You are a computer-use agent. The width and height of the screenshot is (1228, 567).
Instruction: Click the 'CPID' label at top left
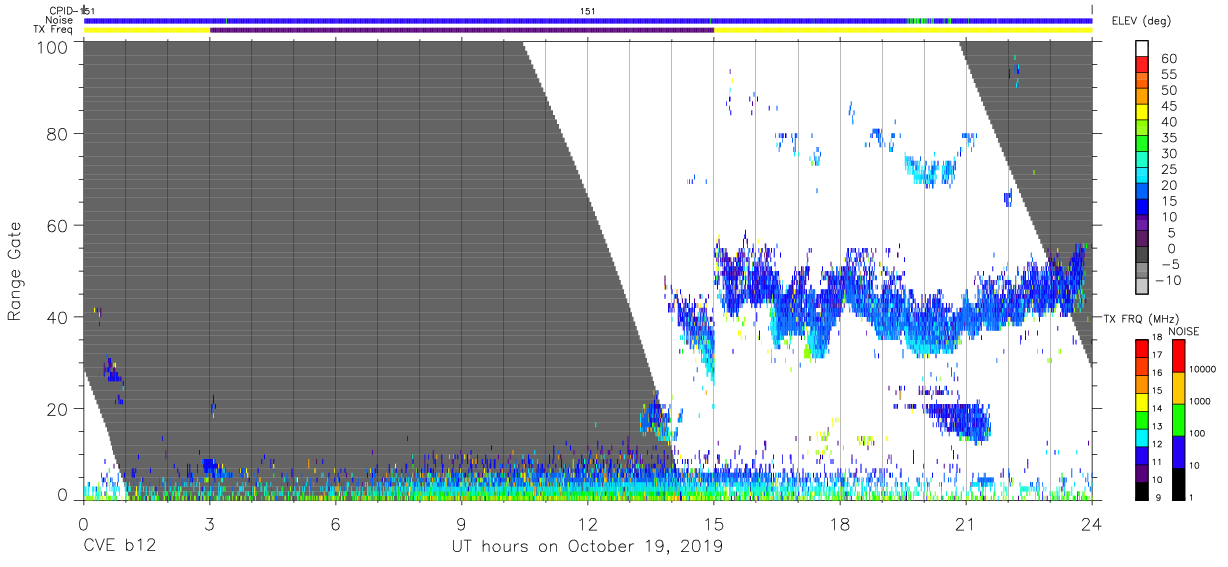(61, 10)
